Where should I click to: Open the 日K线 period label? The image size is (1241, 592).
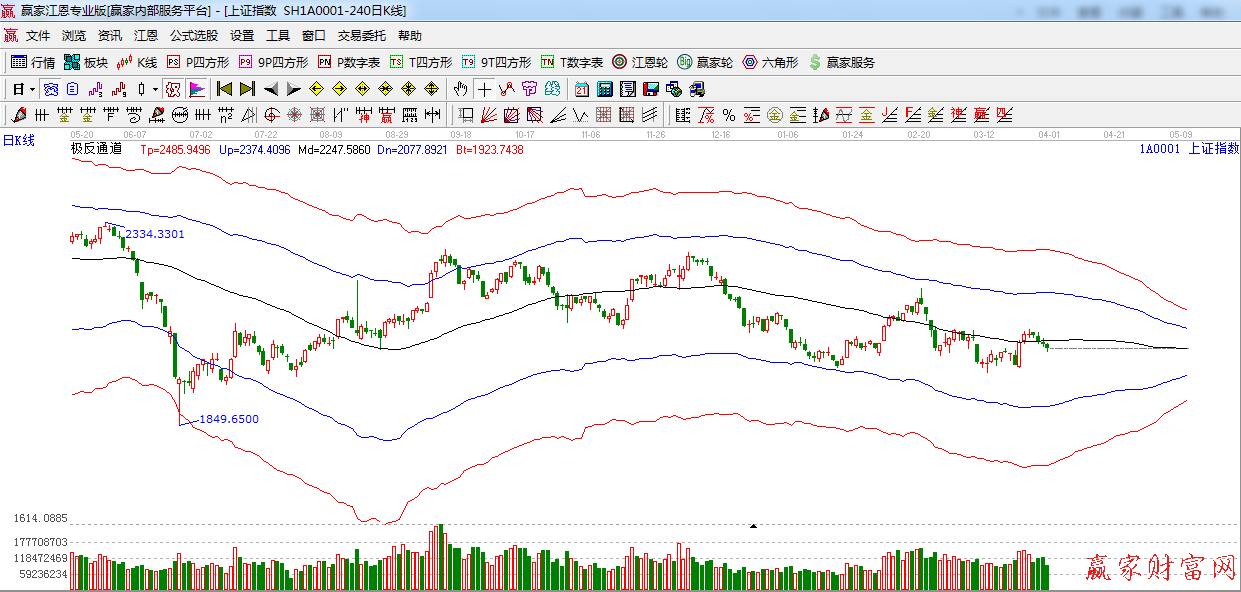coord(18,141)
